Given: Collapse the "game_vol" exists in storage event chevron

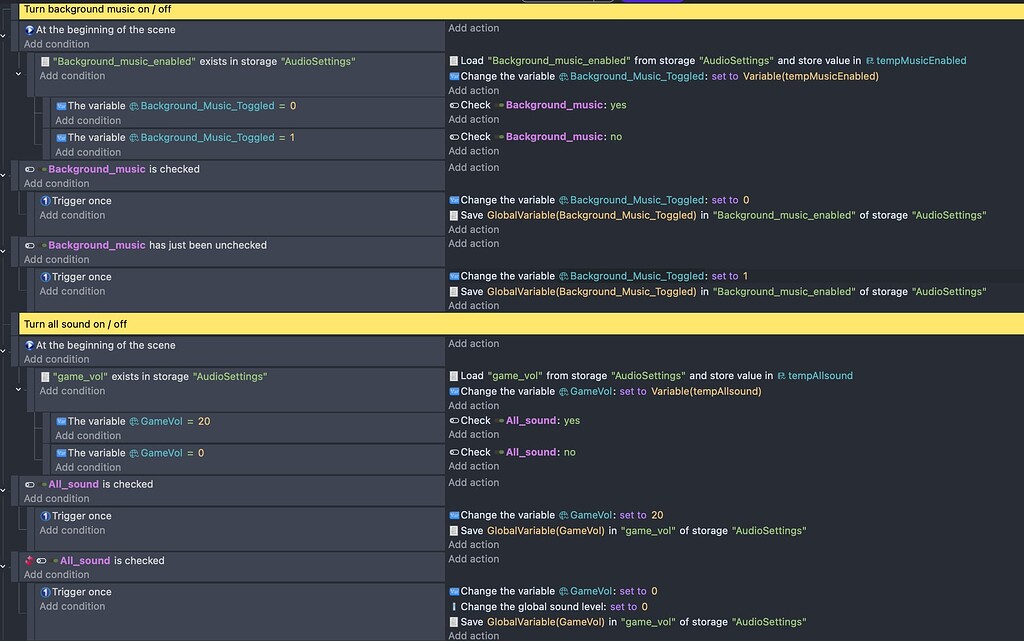Looking at the screenshot, I should 18,390.
